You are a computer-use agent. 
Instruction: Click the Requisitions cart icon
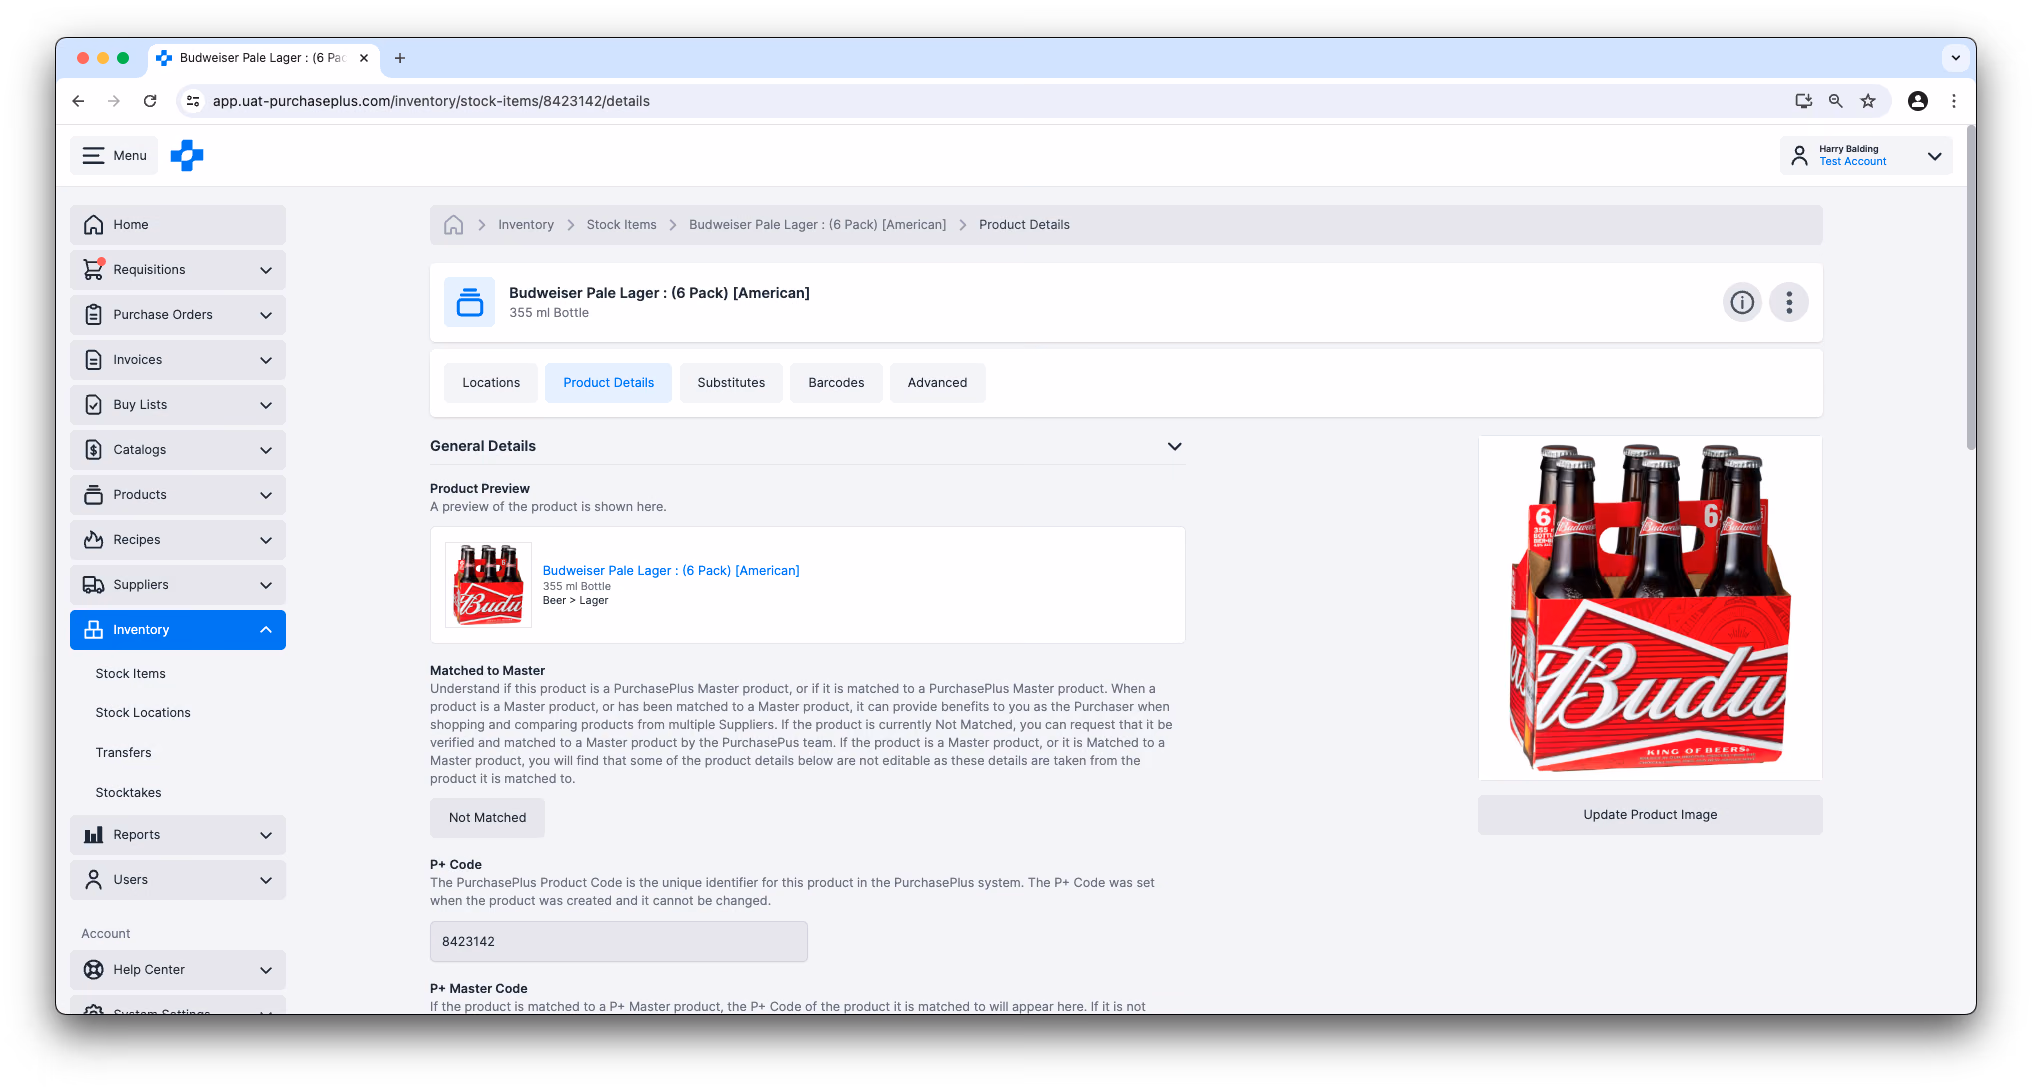coord(93,269)
